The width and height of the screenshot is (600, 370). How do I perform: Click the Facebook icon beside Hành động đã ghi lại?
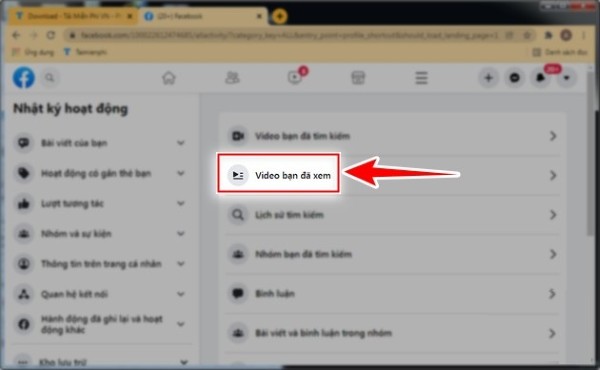pos(24,324)
